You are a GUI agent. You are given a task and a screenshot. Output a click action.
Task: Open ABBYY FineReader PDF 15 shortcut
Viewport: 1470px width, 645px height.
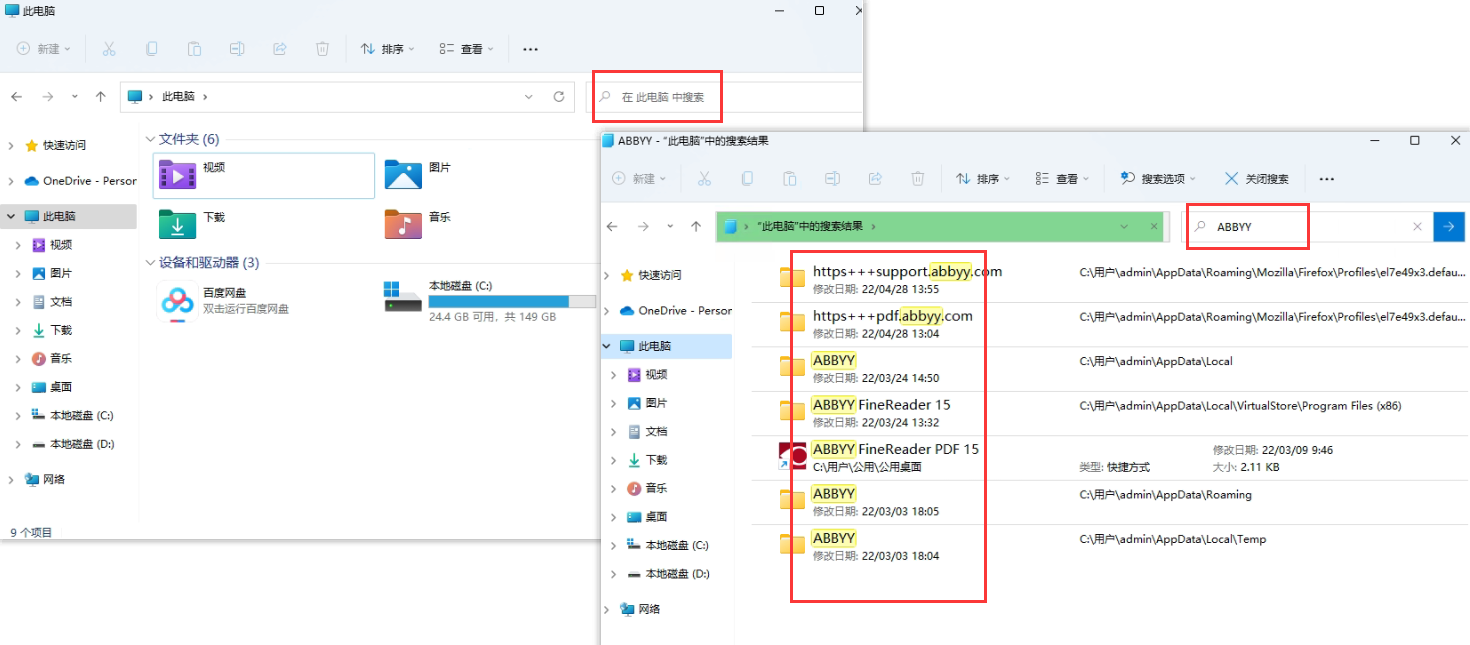[895, 449]
